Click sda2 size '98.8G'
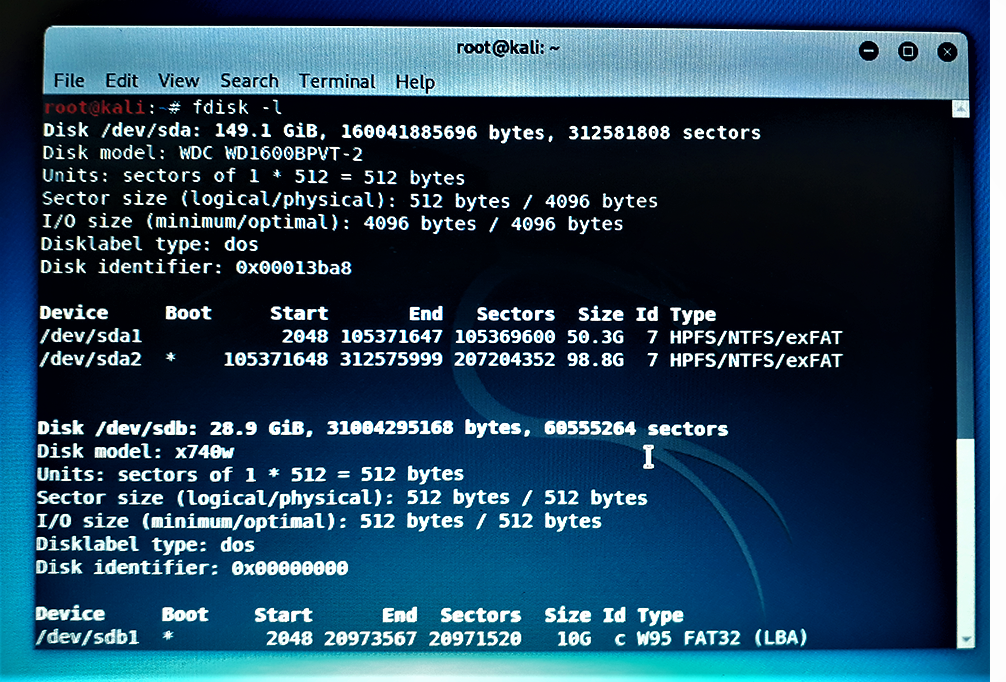 [595, 359]
